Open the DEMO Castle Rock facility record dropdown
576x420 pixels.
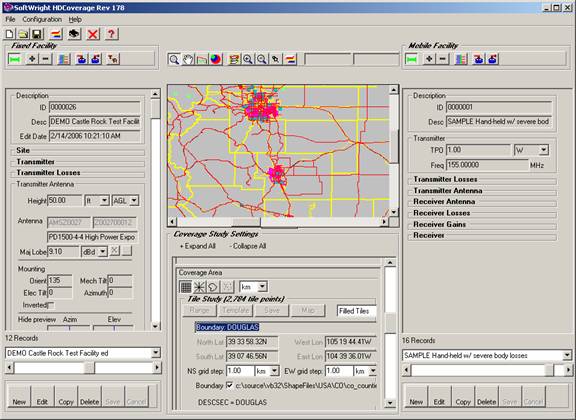(156, 353)
